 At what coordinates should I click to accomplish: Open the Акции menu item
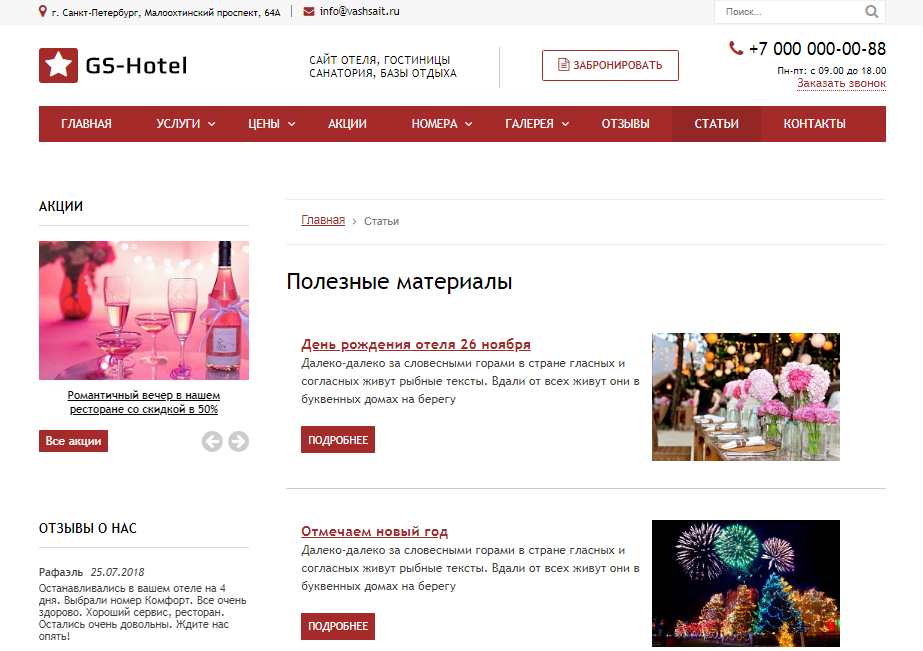pos(347,124)
